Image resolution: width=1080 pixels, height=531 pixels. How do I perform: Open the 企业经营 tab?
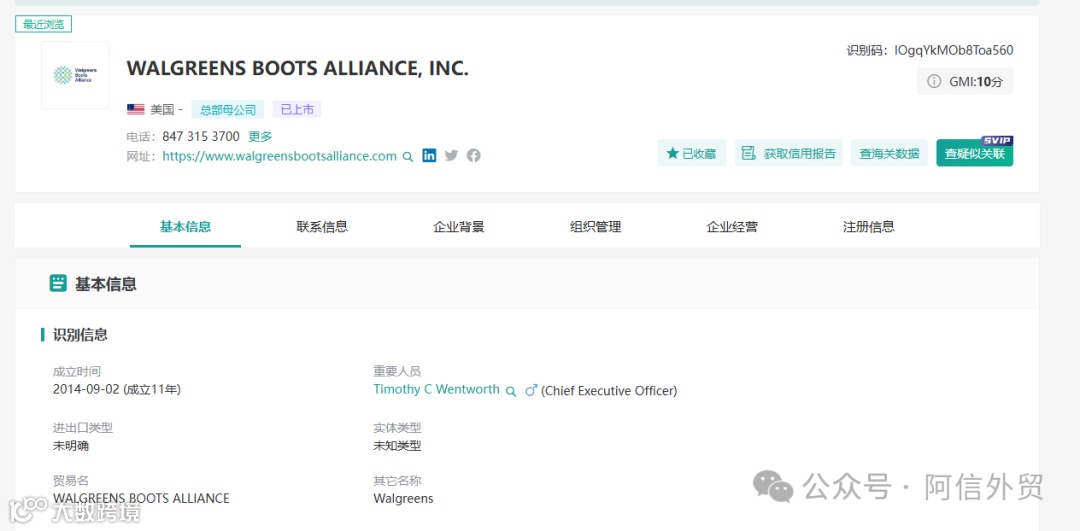(732, 227)
